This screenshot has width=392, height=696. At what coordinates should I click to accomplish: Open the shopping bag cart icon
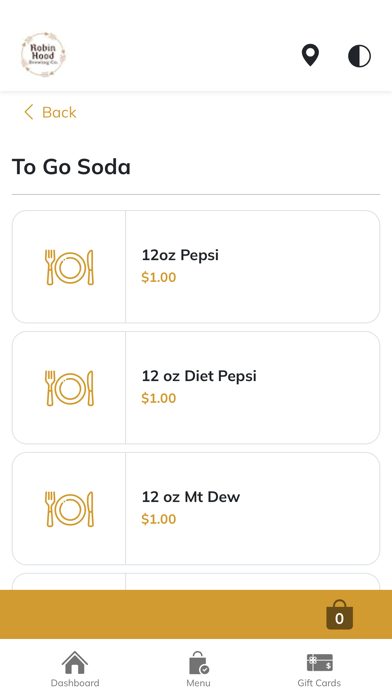coord(340,615)
